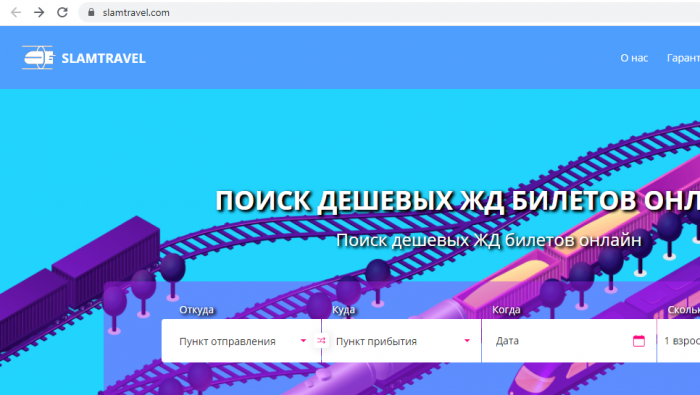Open the calendar icon in date field
The image size is (700, 395).
pyautogui.click(x=639, y=341)
